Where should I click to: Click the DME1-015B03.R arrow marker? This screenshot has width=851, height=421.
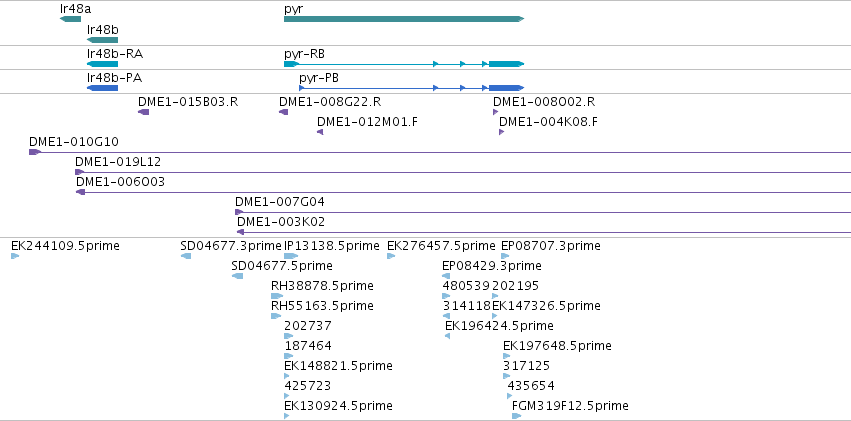tap(143, 112)
